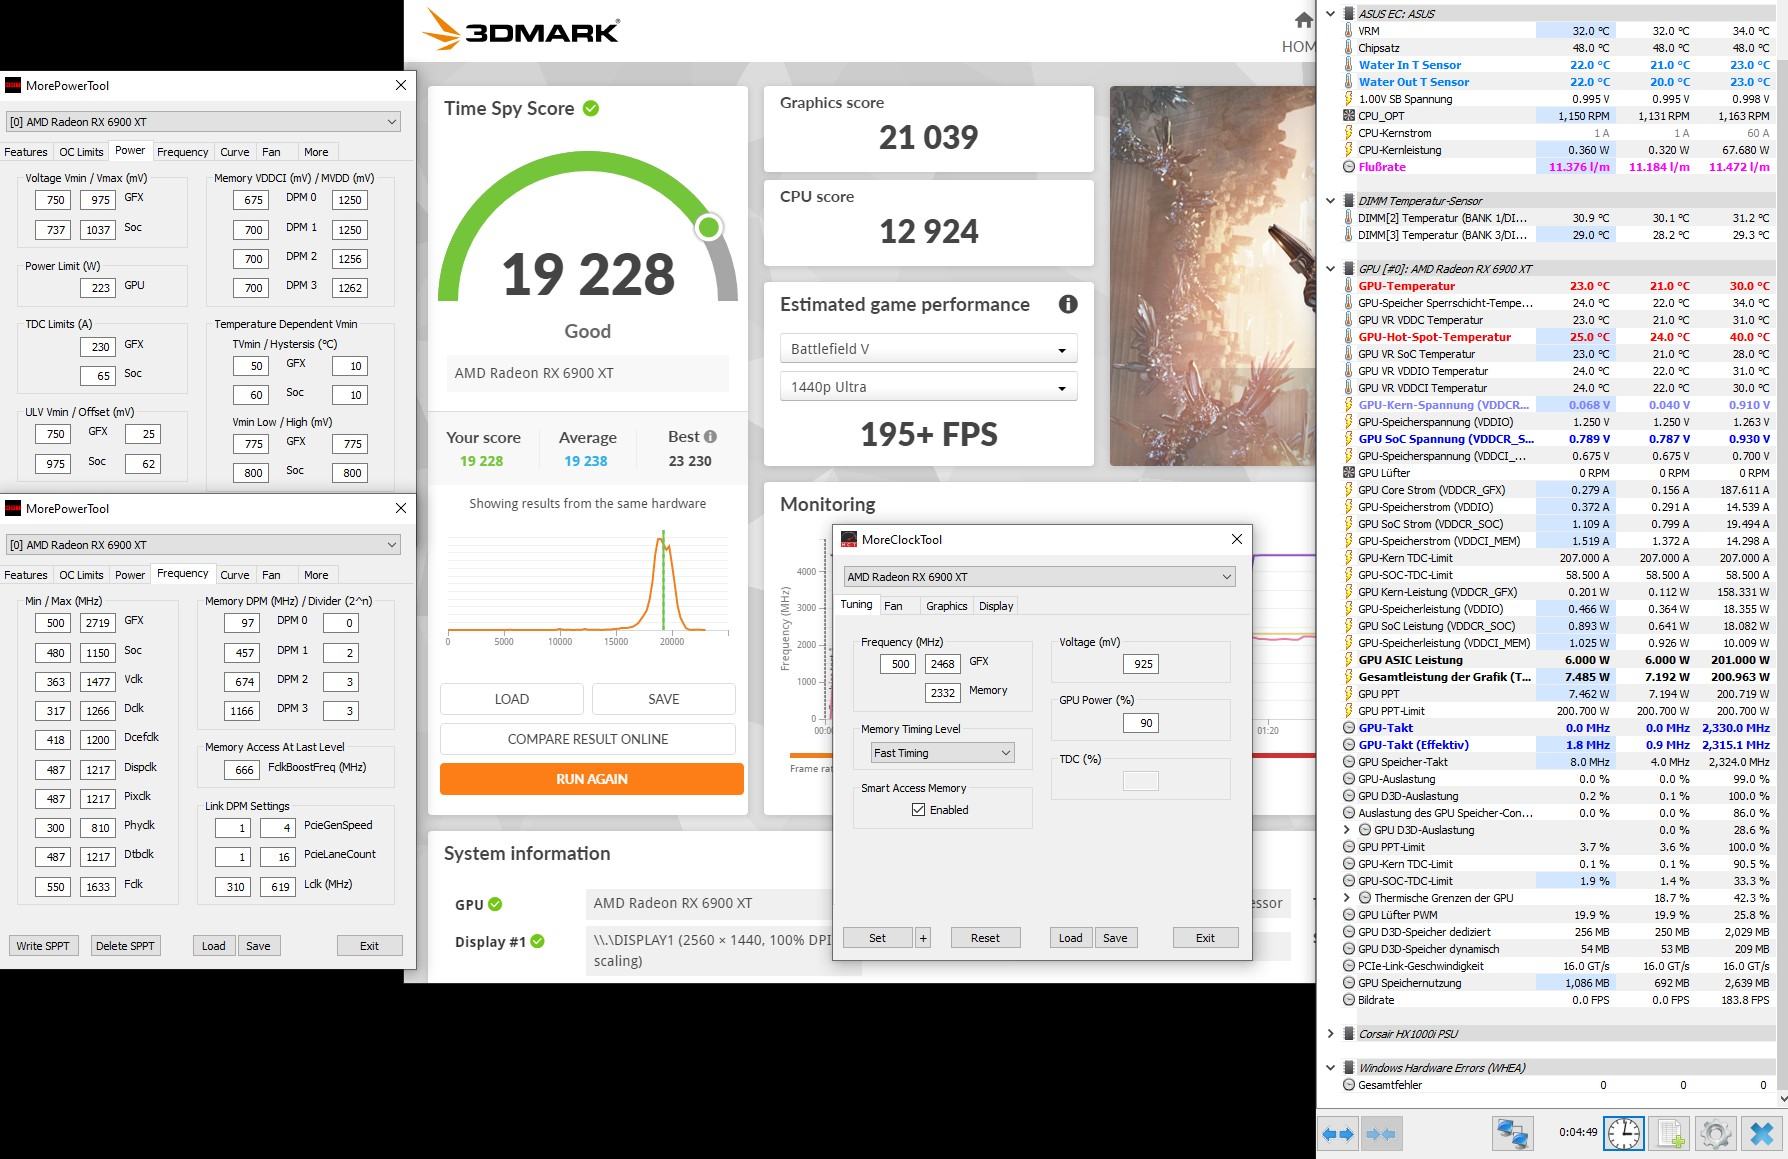Click the SAVE button in 3DMark
The height and width of the screenshot is (1159, 1788).
(x=664, y=699)
